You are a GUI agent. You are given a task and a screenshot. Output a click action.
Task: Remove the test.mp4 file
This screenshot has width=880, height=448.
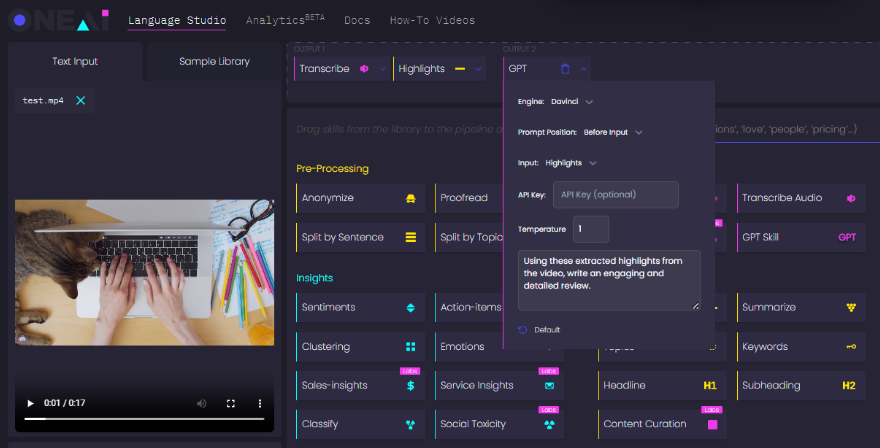81,100
